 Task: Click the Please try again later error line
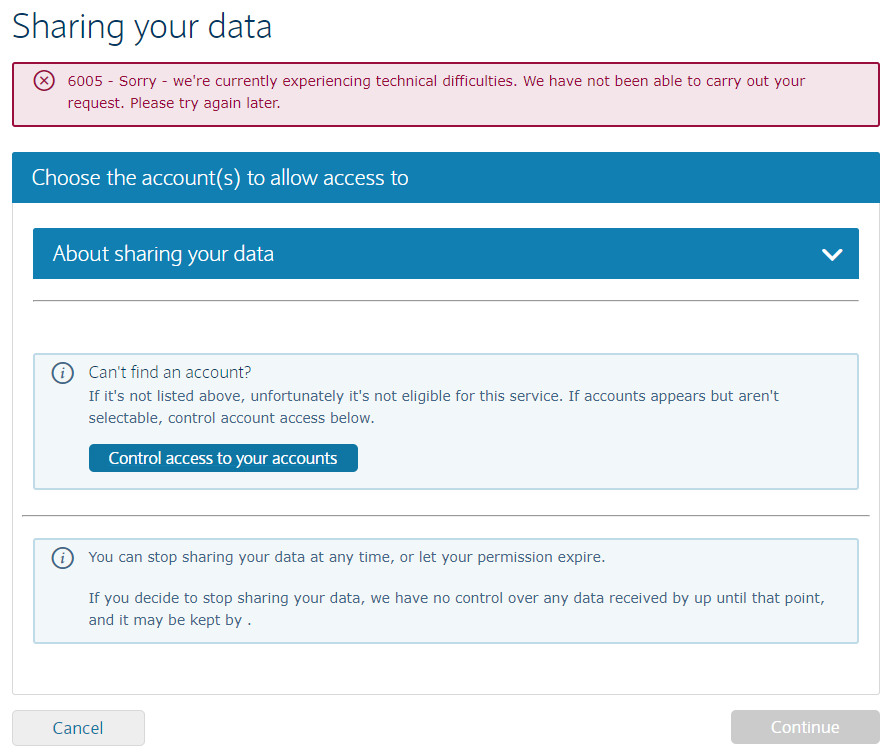(x=174, y=103)
